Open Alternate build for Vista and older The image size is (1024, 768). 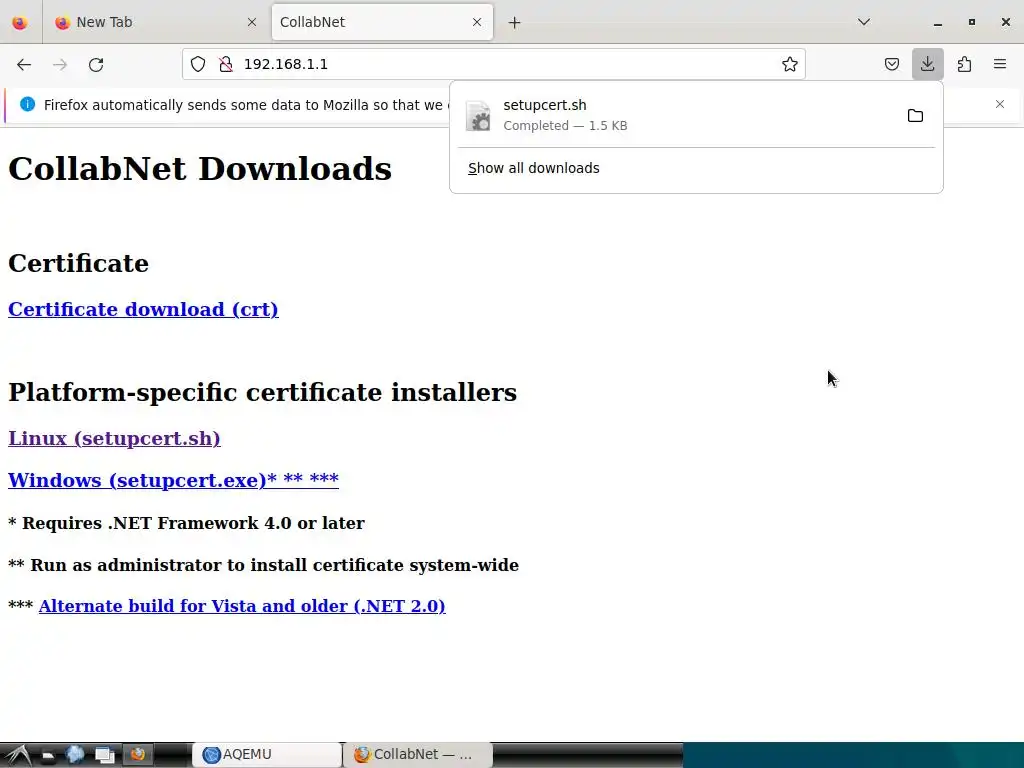[242, 606]
